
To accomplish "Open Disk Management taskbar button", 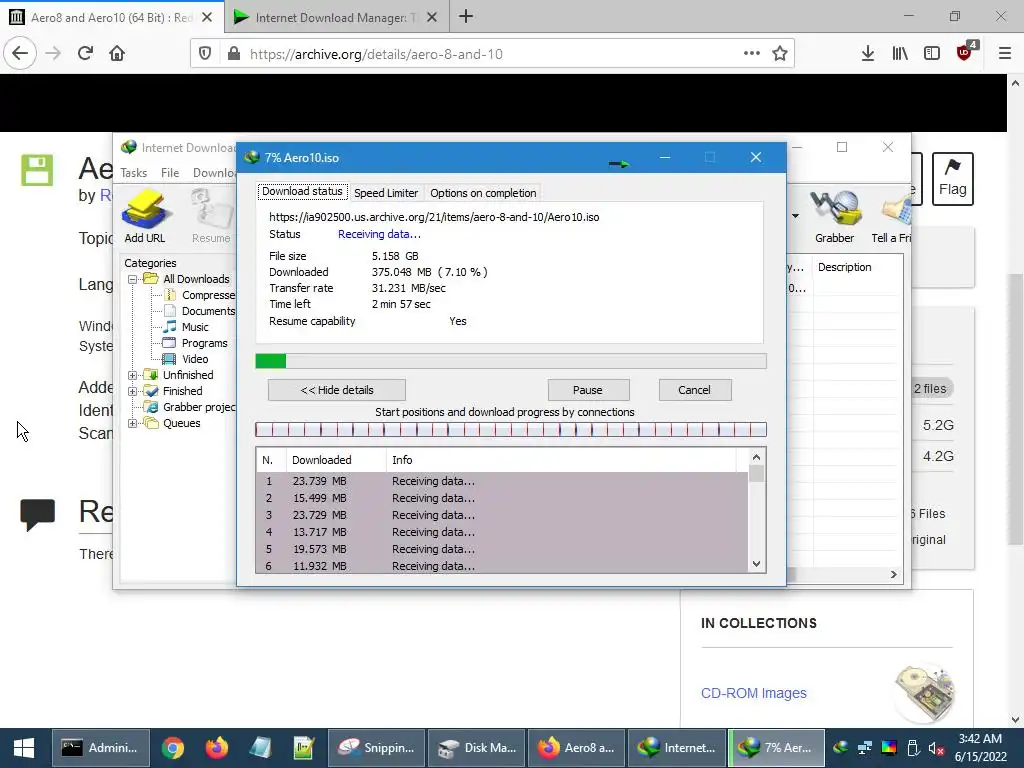I will point(477,748).
